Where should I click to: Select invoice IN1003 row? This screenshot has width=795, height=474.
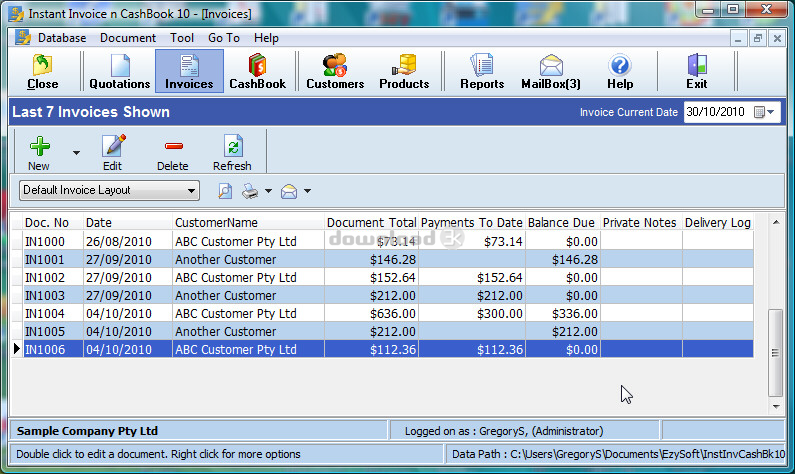point(382,296)
